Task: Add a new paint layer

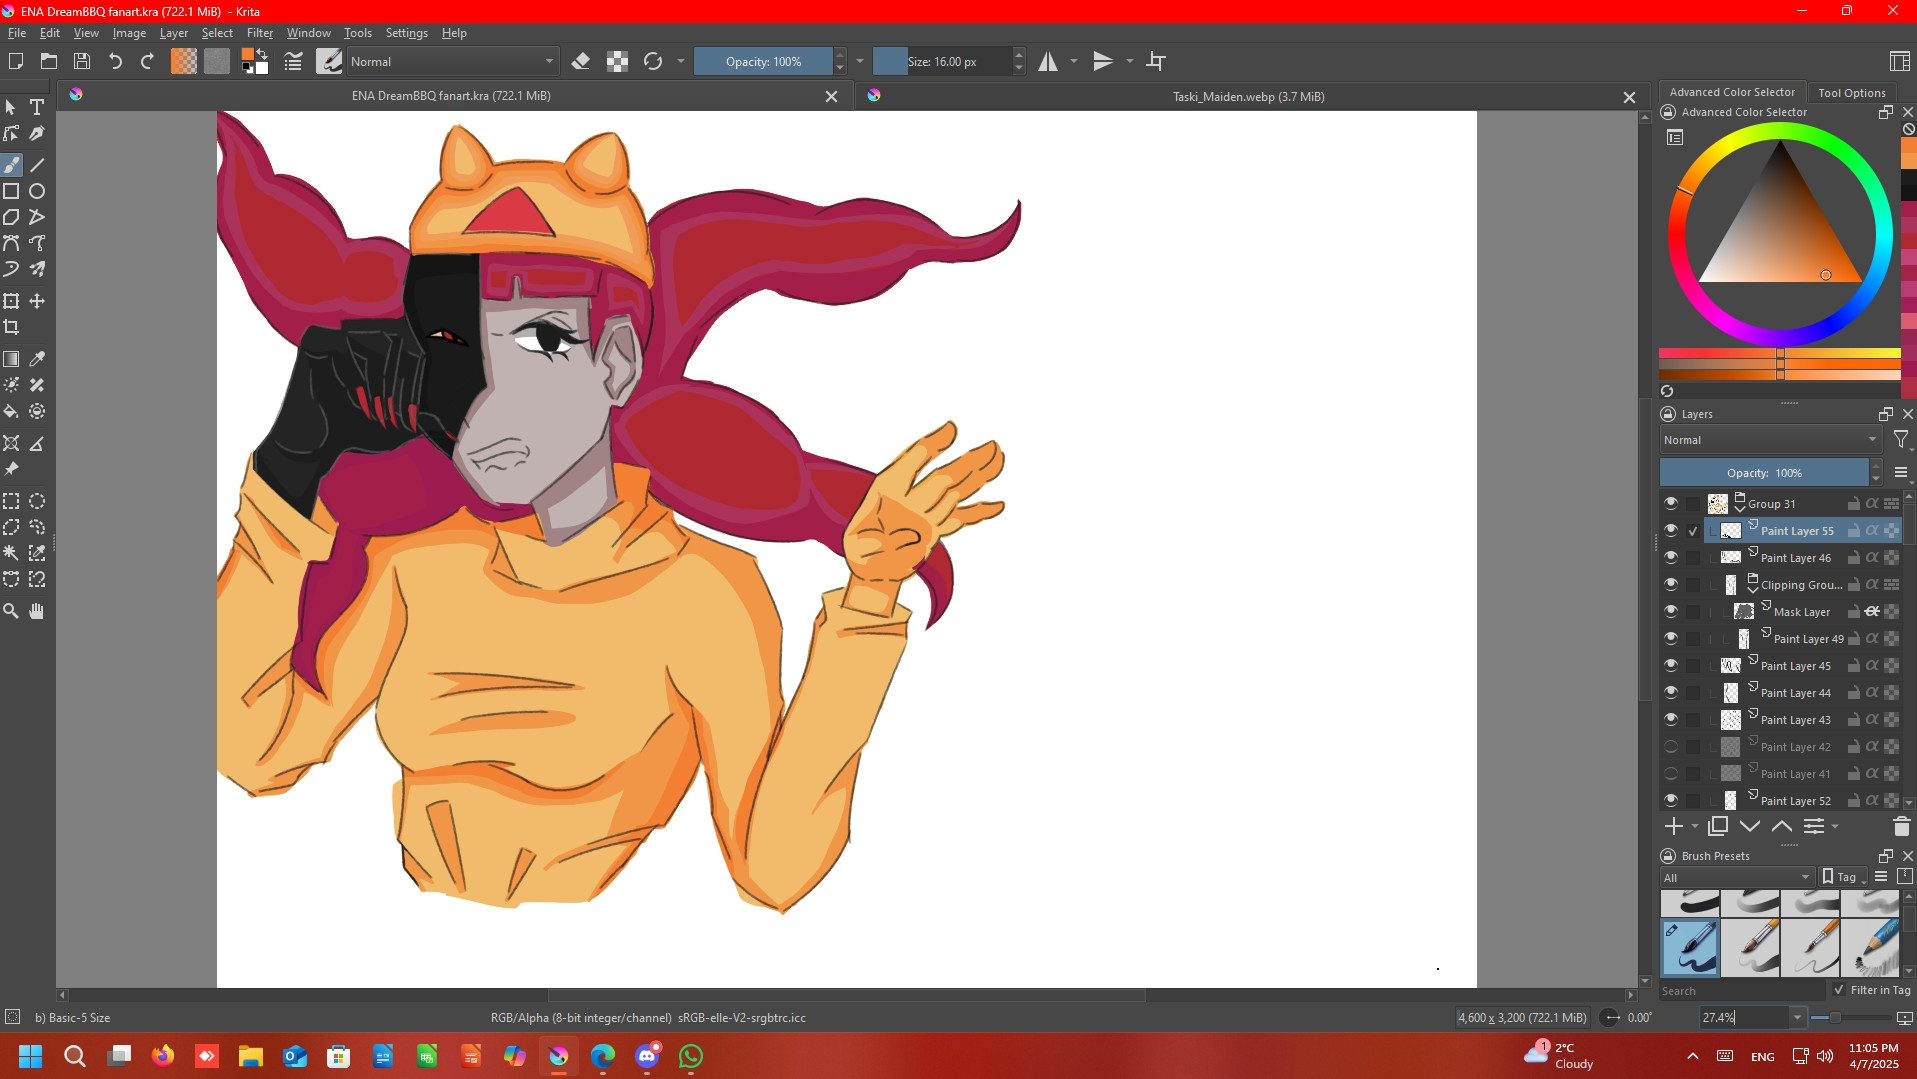Action: (x=1674, y=826)
